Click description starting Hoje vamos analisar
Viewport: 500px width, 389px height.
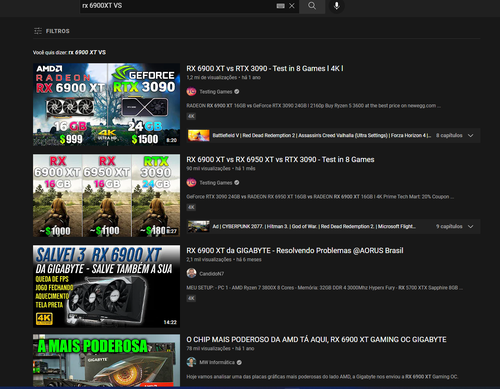322,377
